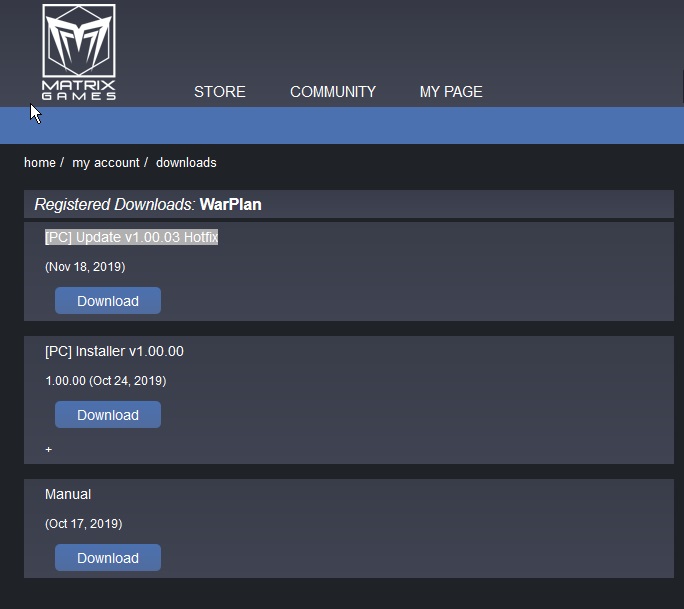684x609 pixels.
Task: Click the Matrix Games logo
Action: click(x=79, y=52)
